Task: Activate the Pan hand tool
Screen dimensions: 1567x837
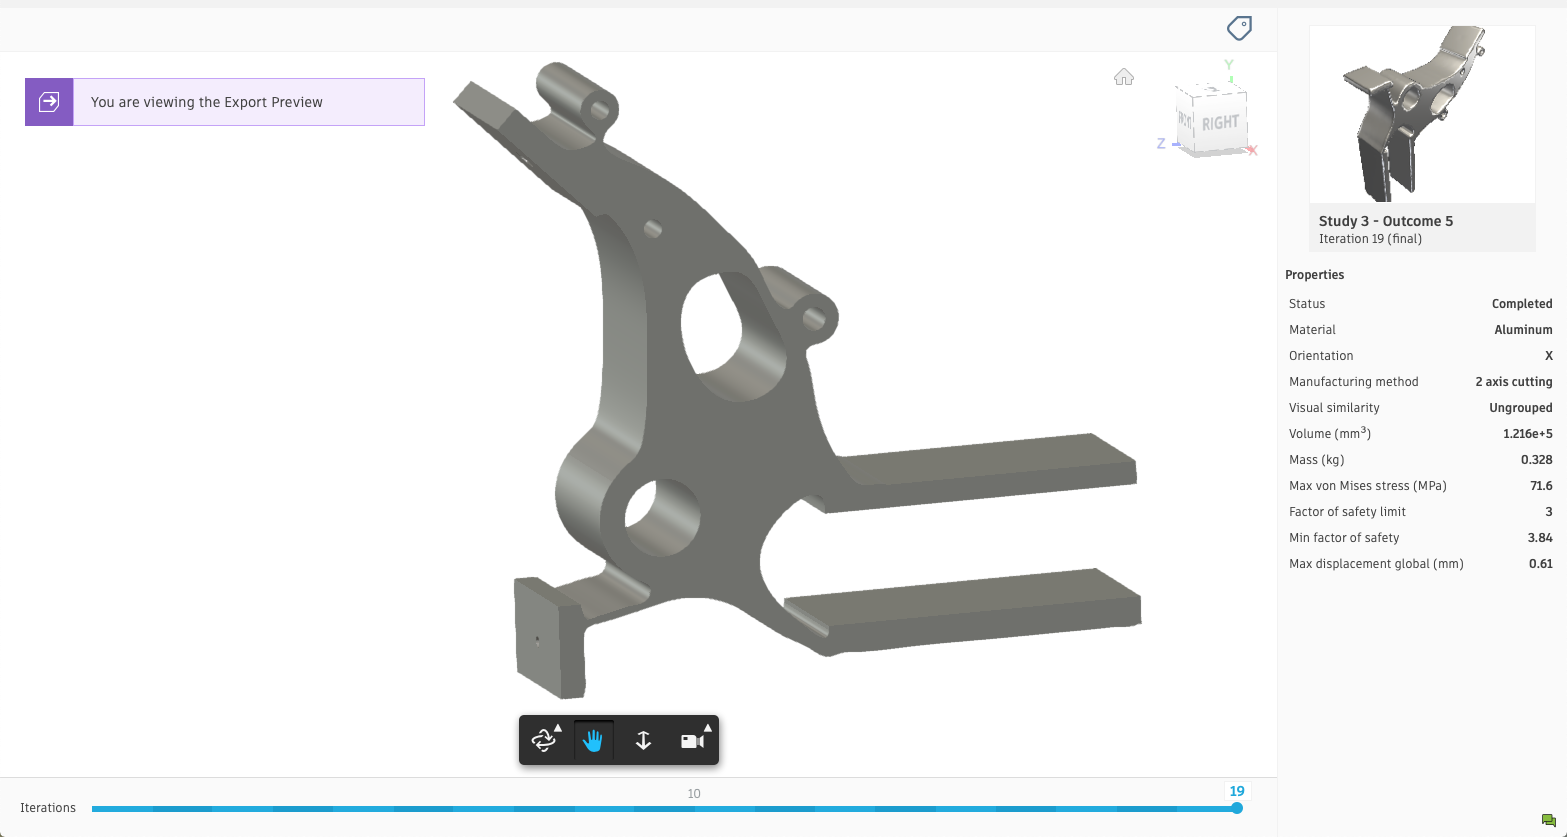Action: click(593, 741)
